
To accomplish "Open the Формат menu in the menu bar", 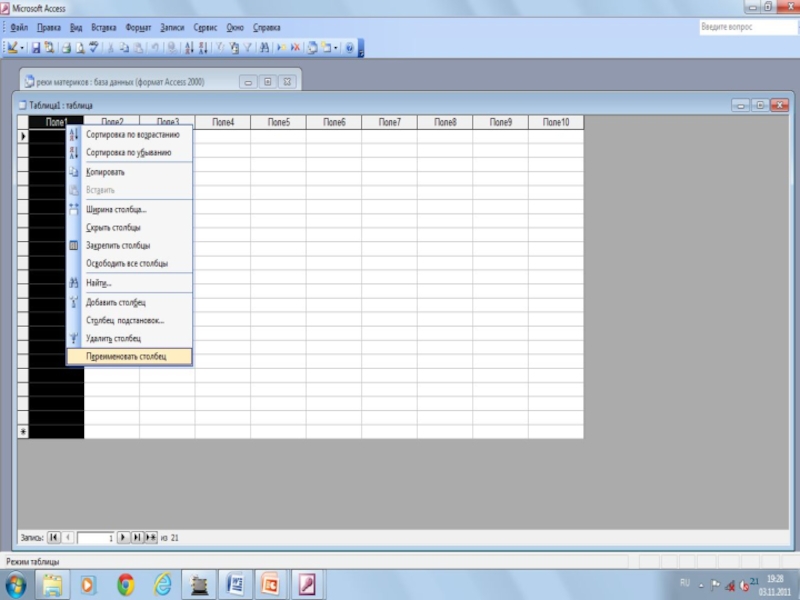I will (138, 27).
